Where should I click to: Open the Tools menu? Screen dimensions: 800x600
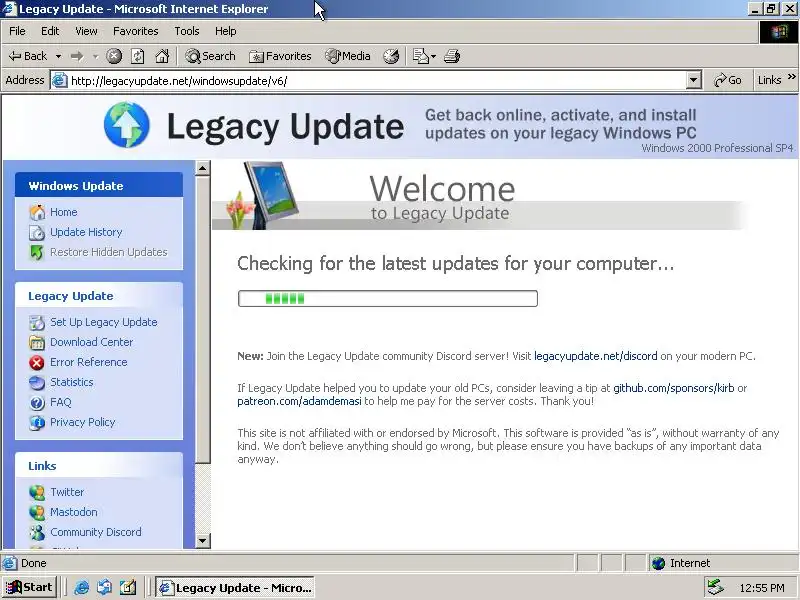pos(187,31)
